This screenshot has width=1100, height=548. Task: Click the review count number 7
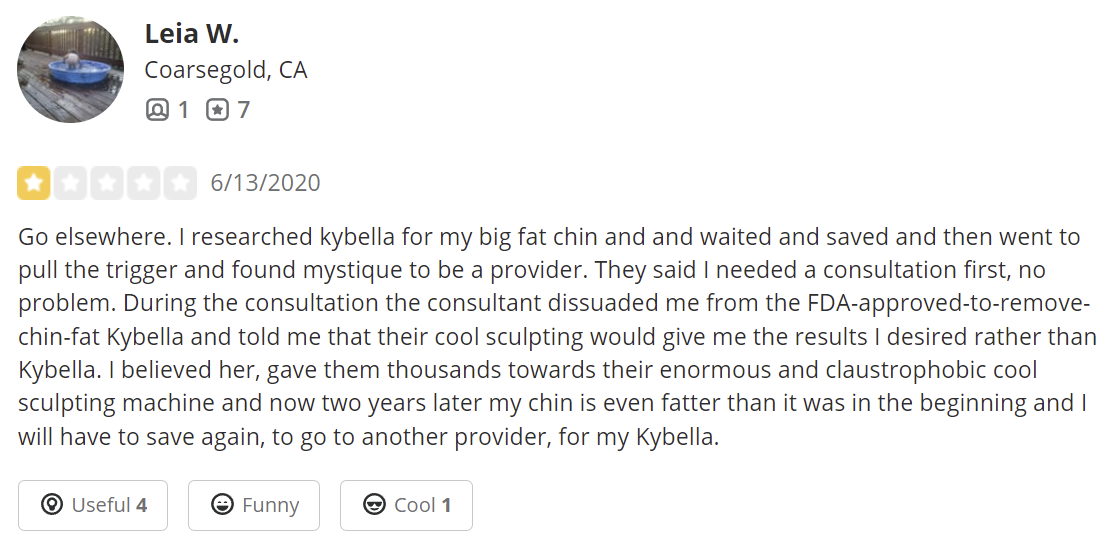(243, 110)
